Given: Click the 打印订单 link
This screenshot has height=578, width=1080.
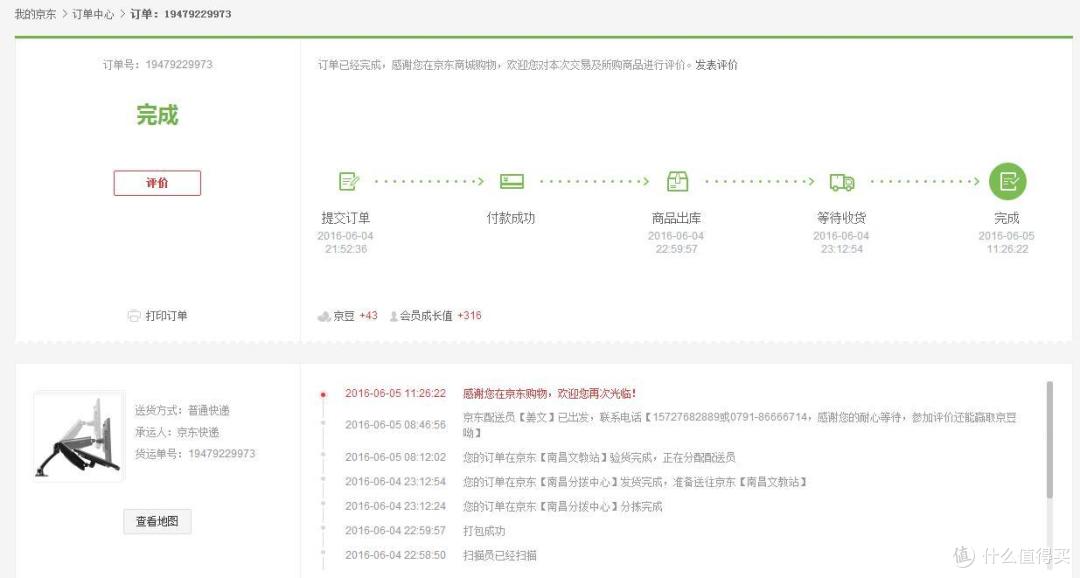Looking at the screenshot, I should click(x=166, y=316).
